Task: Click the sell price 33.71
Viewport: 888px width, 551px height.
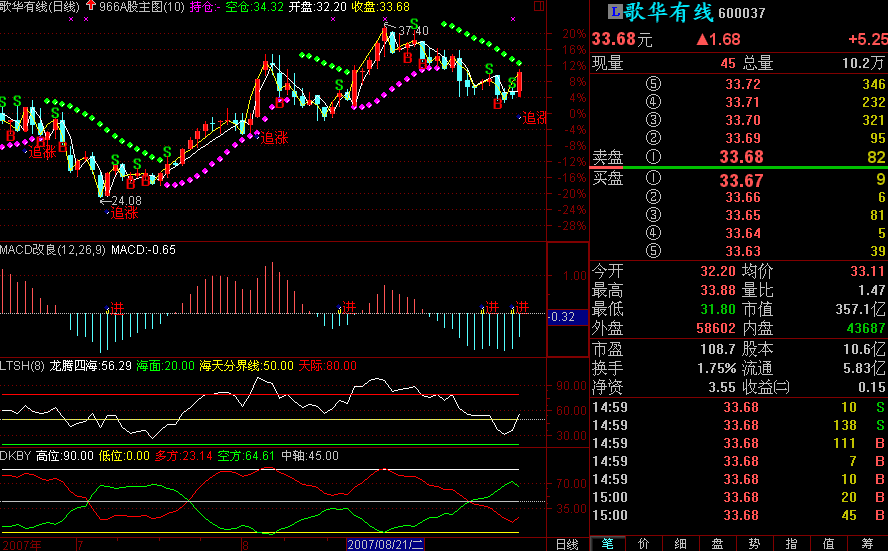Action: pyautogui.click(x=742, y=102)
